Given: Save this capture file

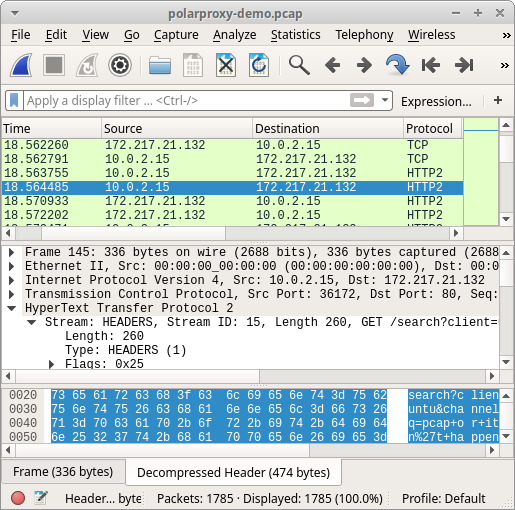Looking at the screenshot, I should tap(193, 65).
